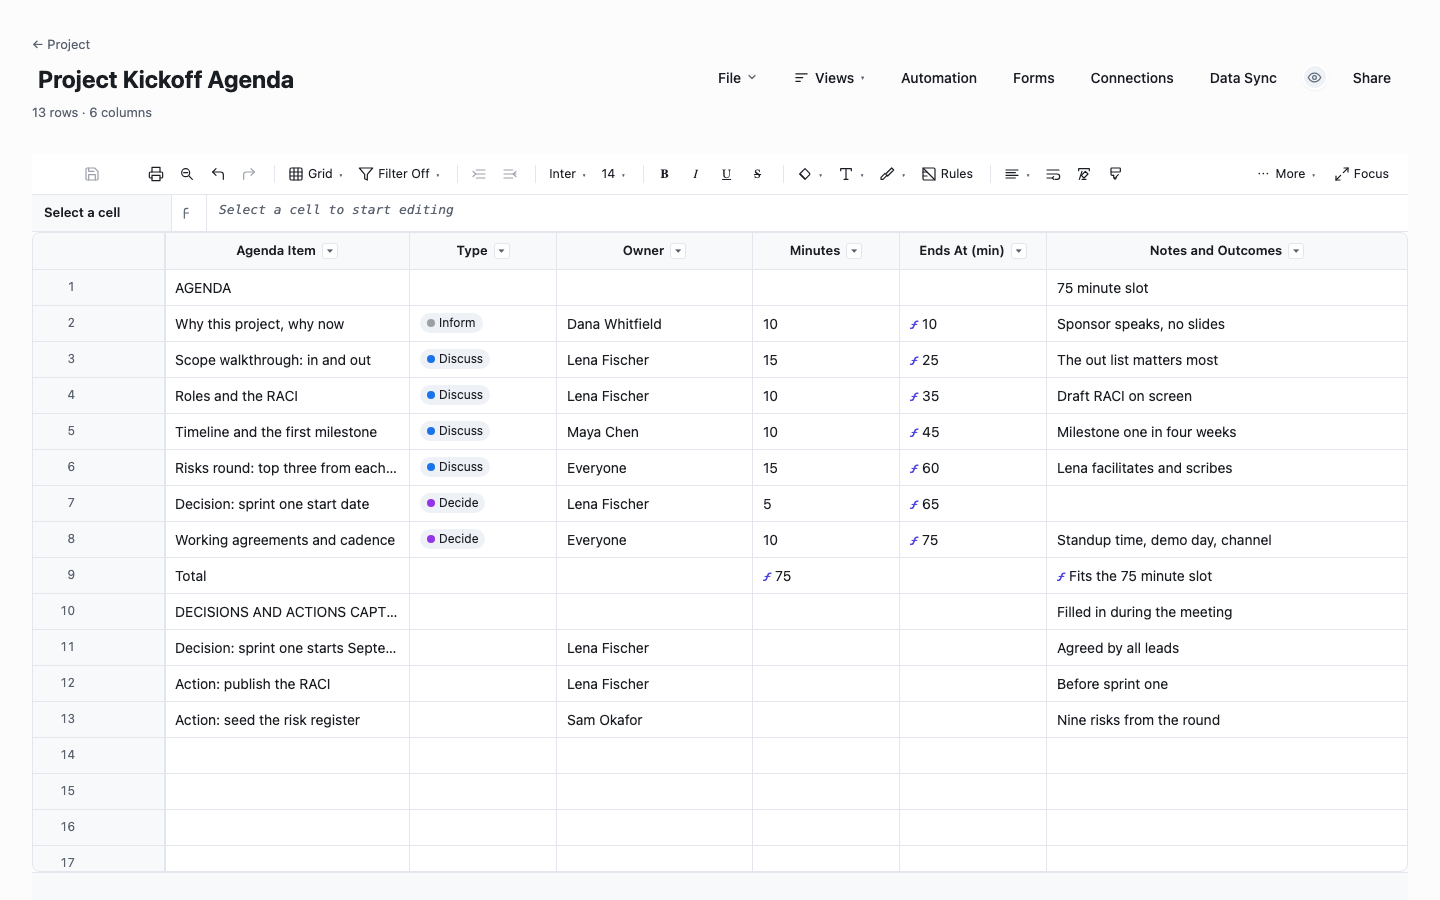1440x900 pixels.
Task: Click the zoom out magnifier icon
Action: point(187,174)
